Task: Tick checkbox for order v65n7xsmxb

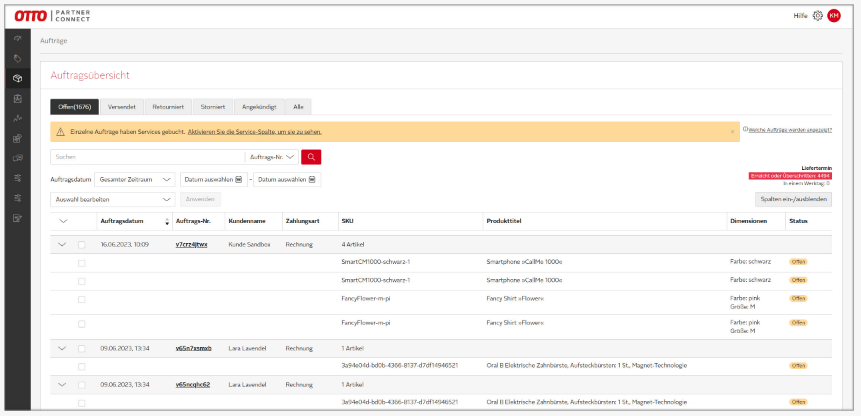Action: 81,348
